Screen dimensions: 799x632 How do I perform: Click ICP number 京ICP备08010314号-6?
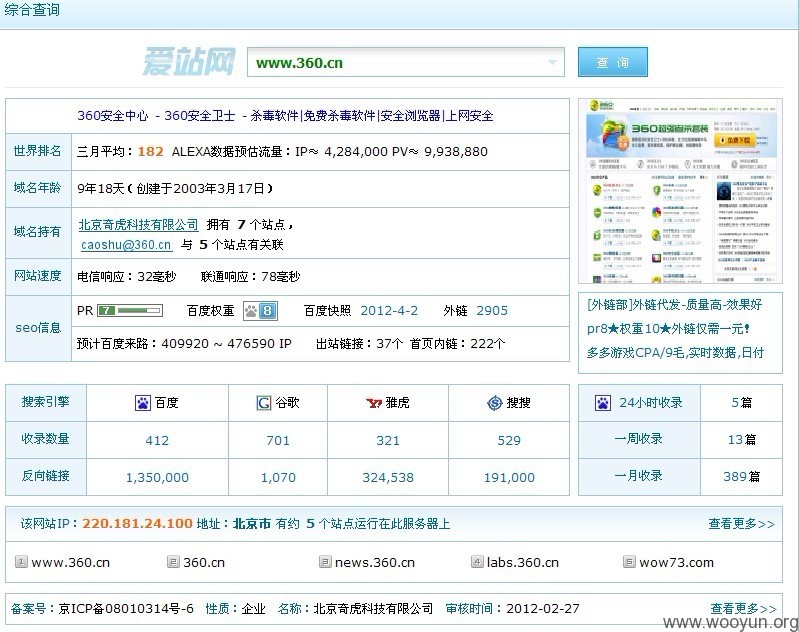[x=126, y=609]
